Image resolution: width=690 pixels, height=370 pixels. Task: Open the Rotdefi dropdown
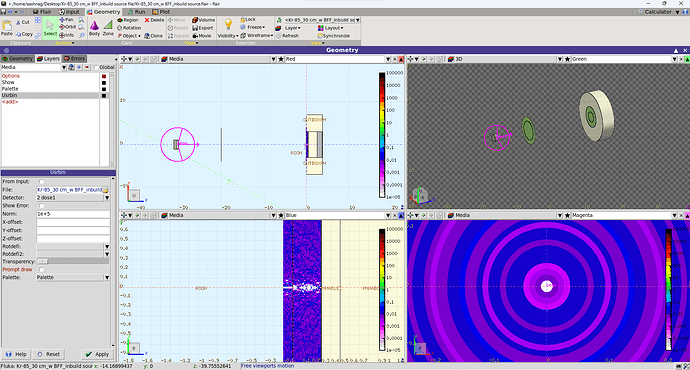pyautogui.click(x=106, y=246)
